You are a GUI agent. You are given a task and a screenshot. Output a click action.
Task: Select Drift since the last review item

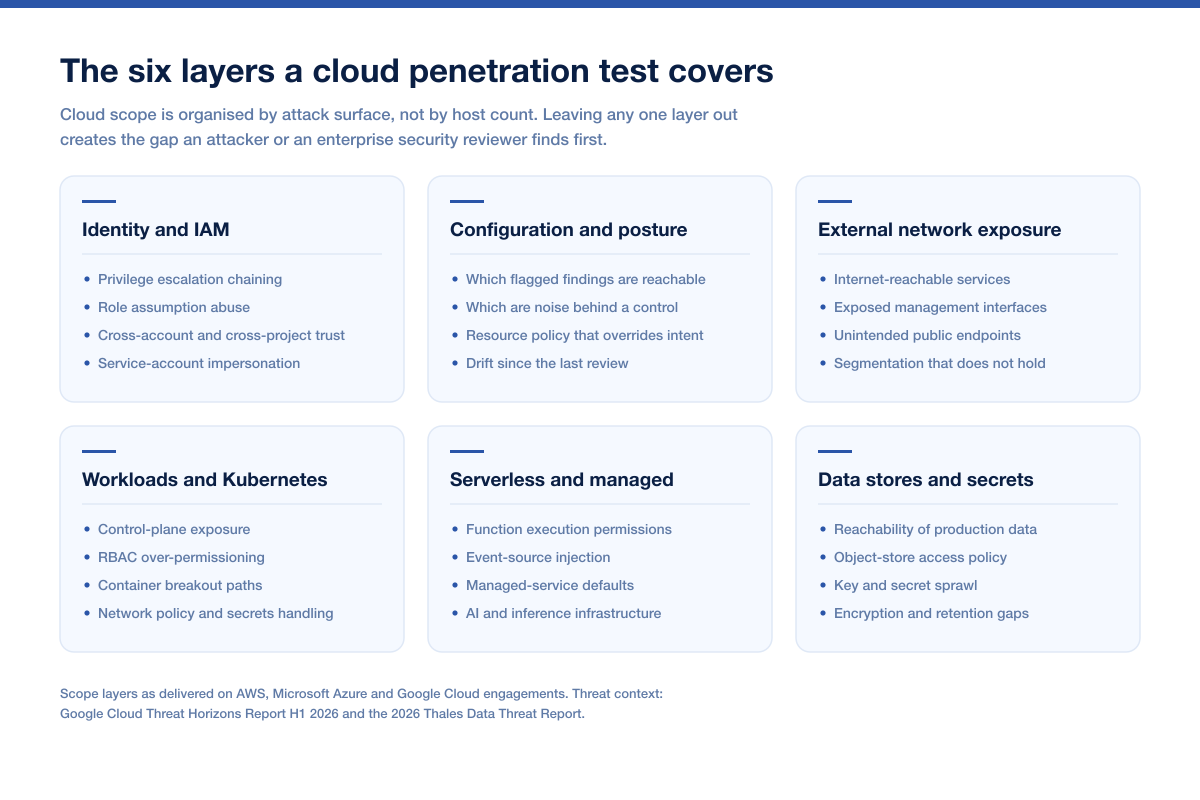coord(547,364)
